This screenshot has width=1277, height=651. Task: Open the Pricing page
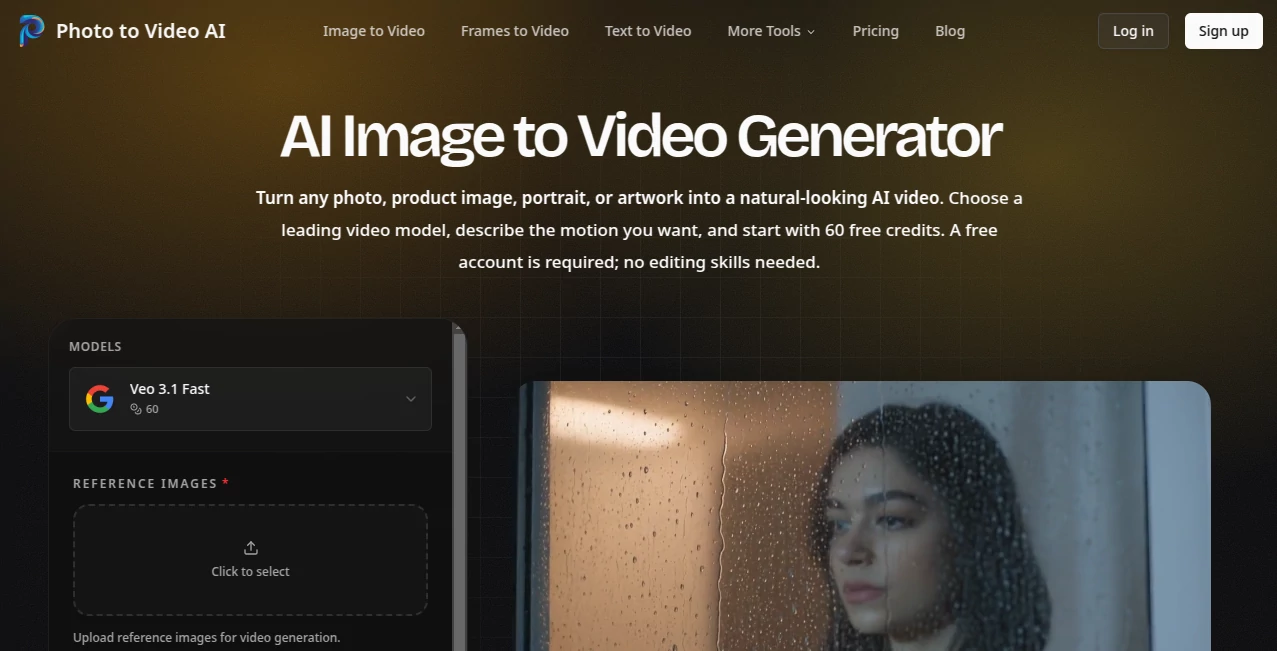(x=876, y=31)
